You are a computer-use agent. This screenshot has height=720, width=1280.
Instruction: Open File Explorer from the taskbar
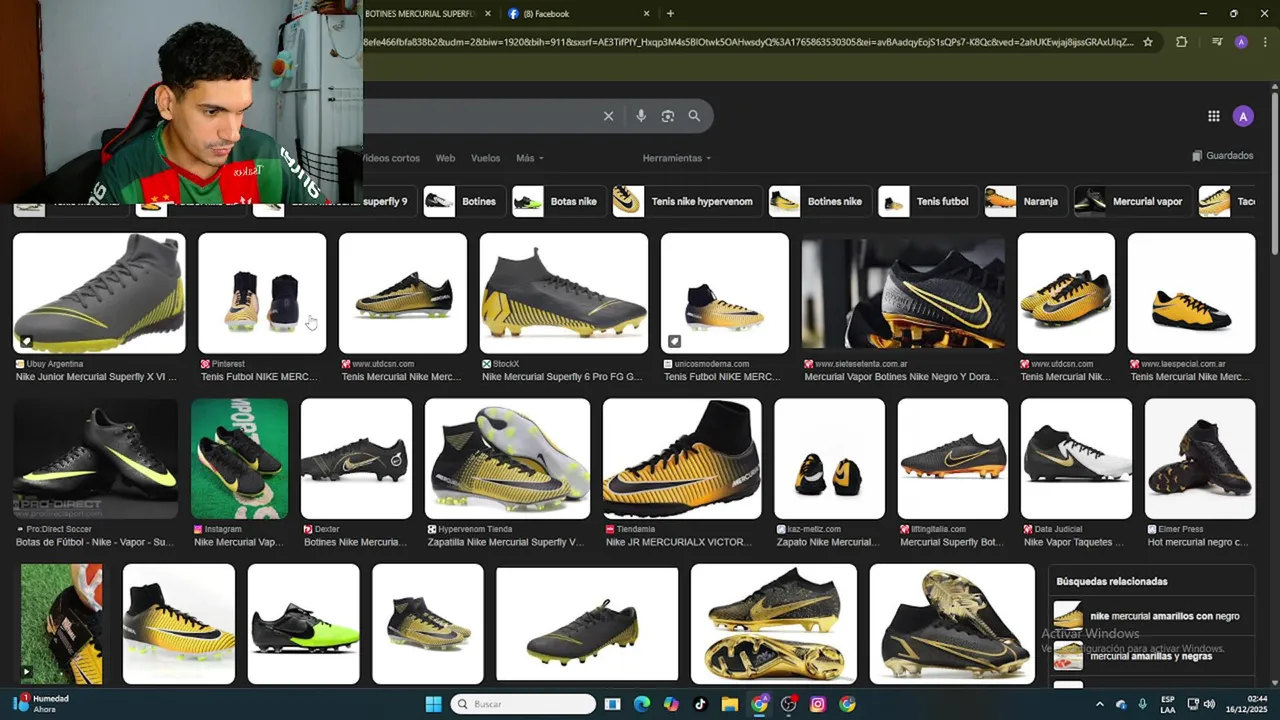pyautogui.click(x=729, y=704)
